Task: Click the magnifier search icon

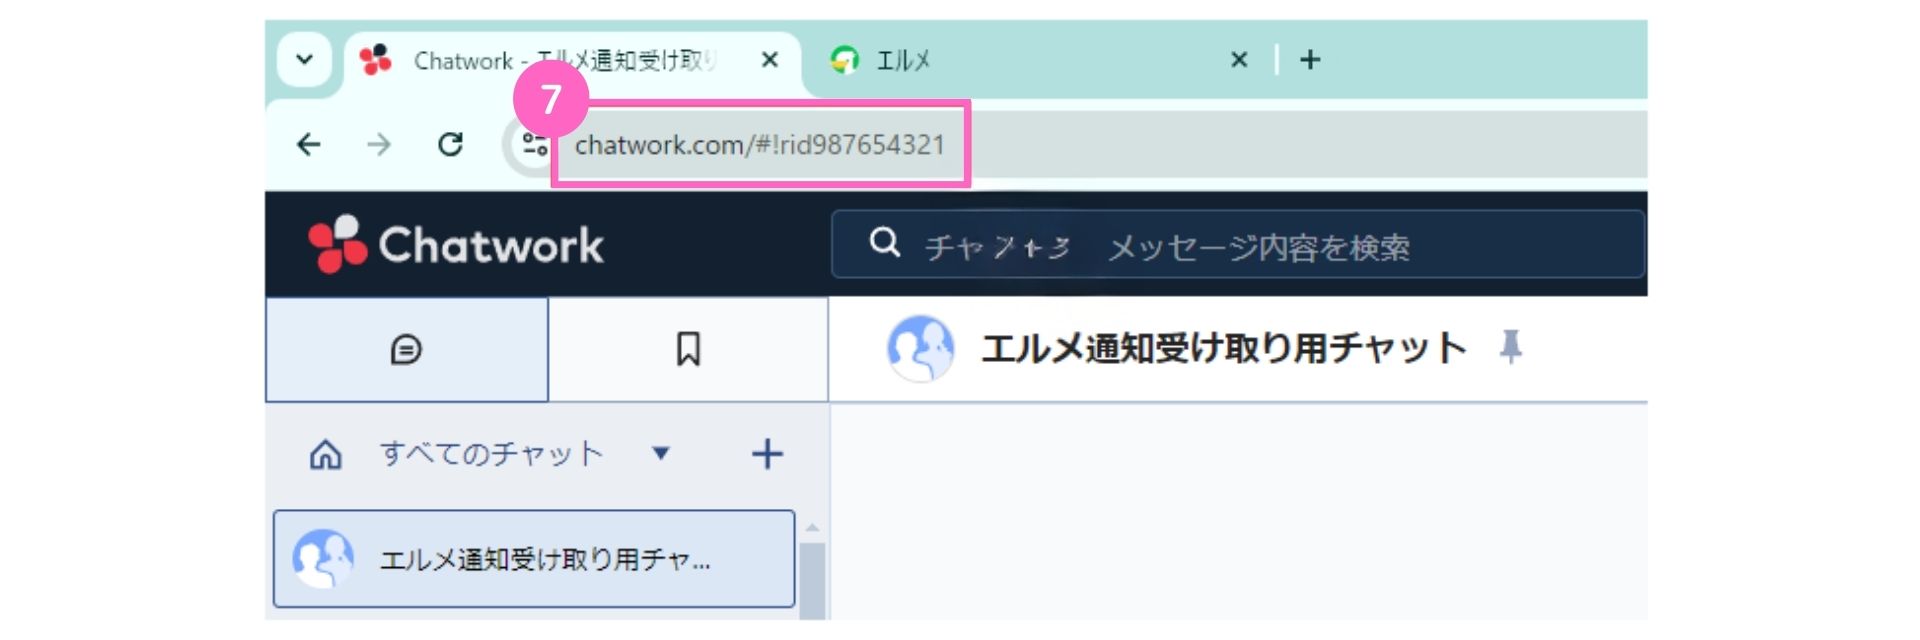Action: click(x=884, y=242)
